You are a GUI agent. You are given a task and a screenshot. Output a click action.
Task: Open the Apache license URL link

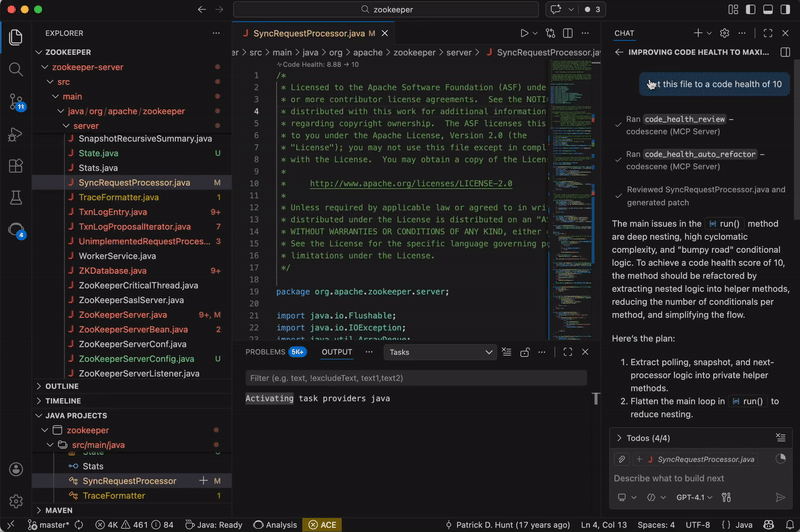point(411,184)
